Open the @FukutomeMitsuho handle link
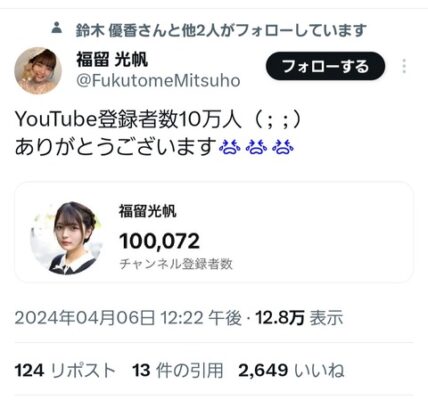 [x=158, y=81]
